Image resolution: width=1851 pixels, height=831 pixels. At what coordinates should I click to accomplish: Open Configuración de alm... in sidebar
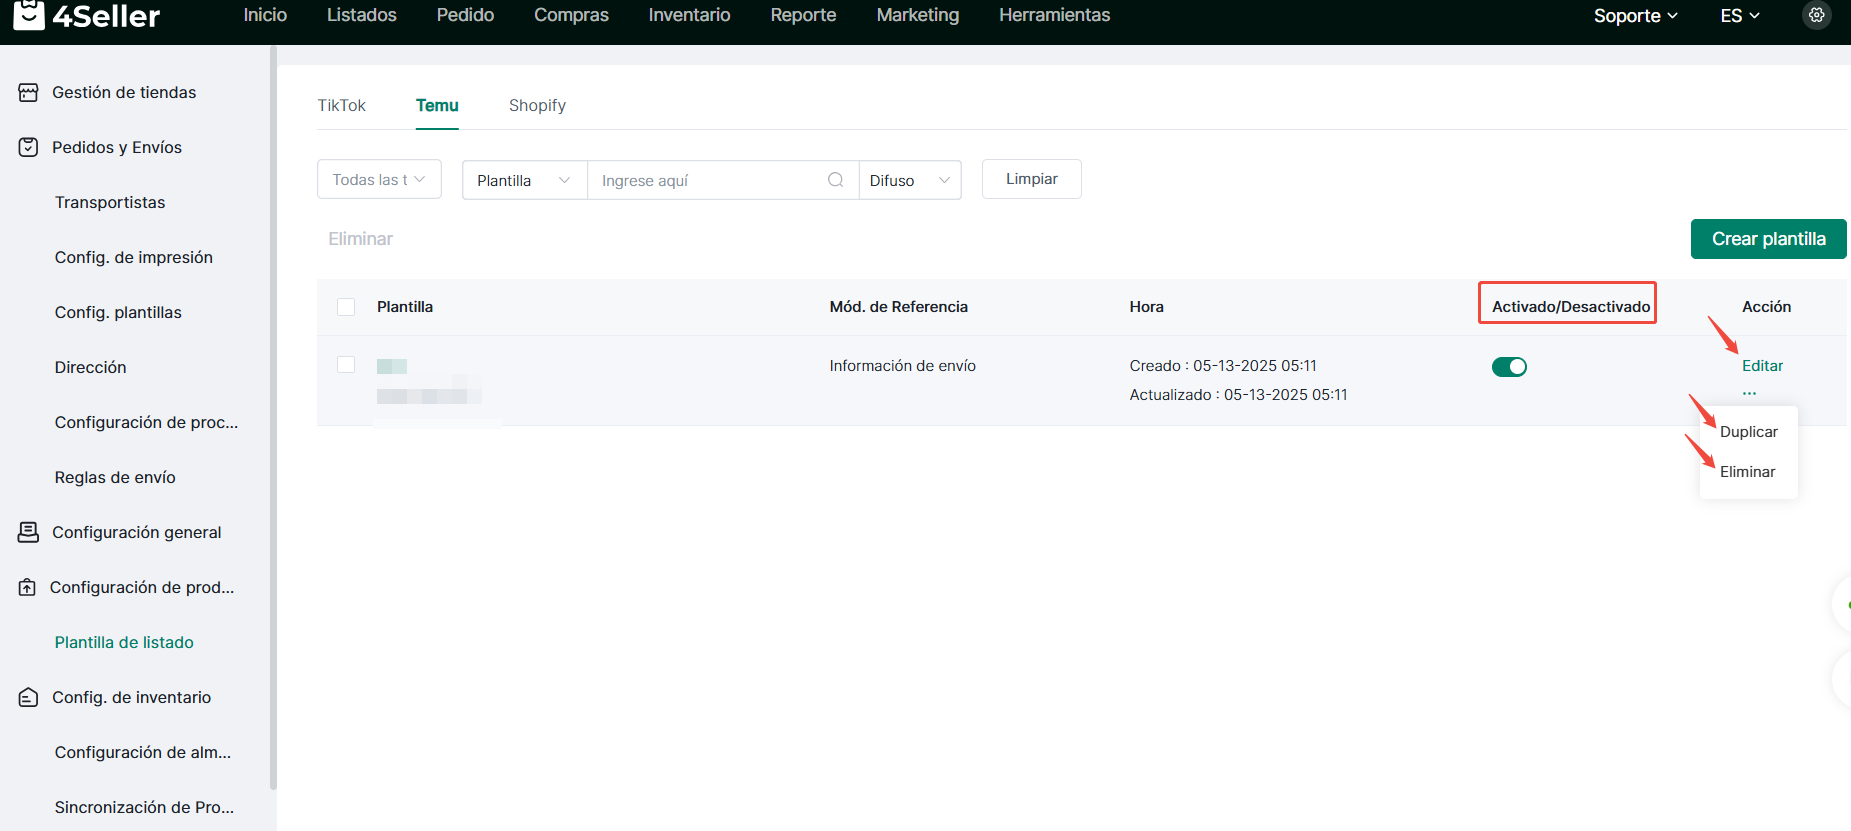coord(143,752)
